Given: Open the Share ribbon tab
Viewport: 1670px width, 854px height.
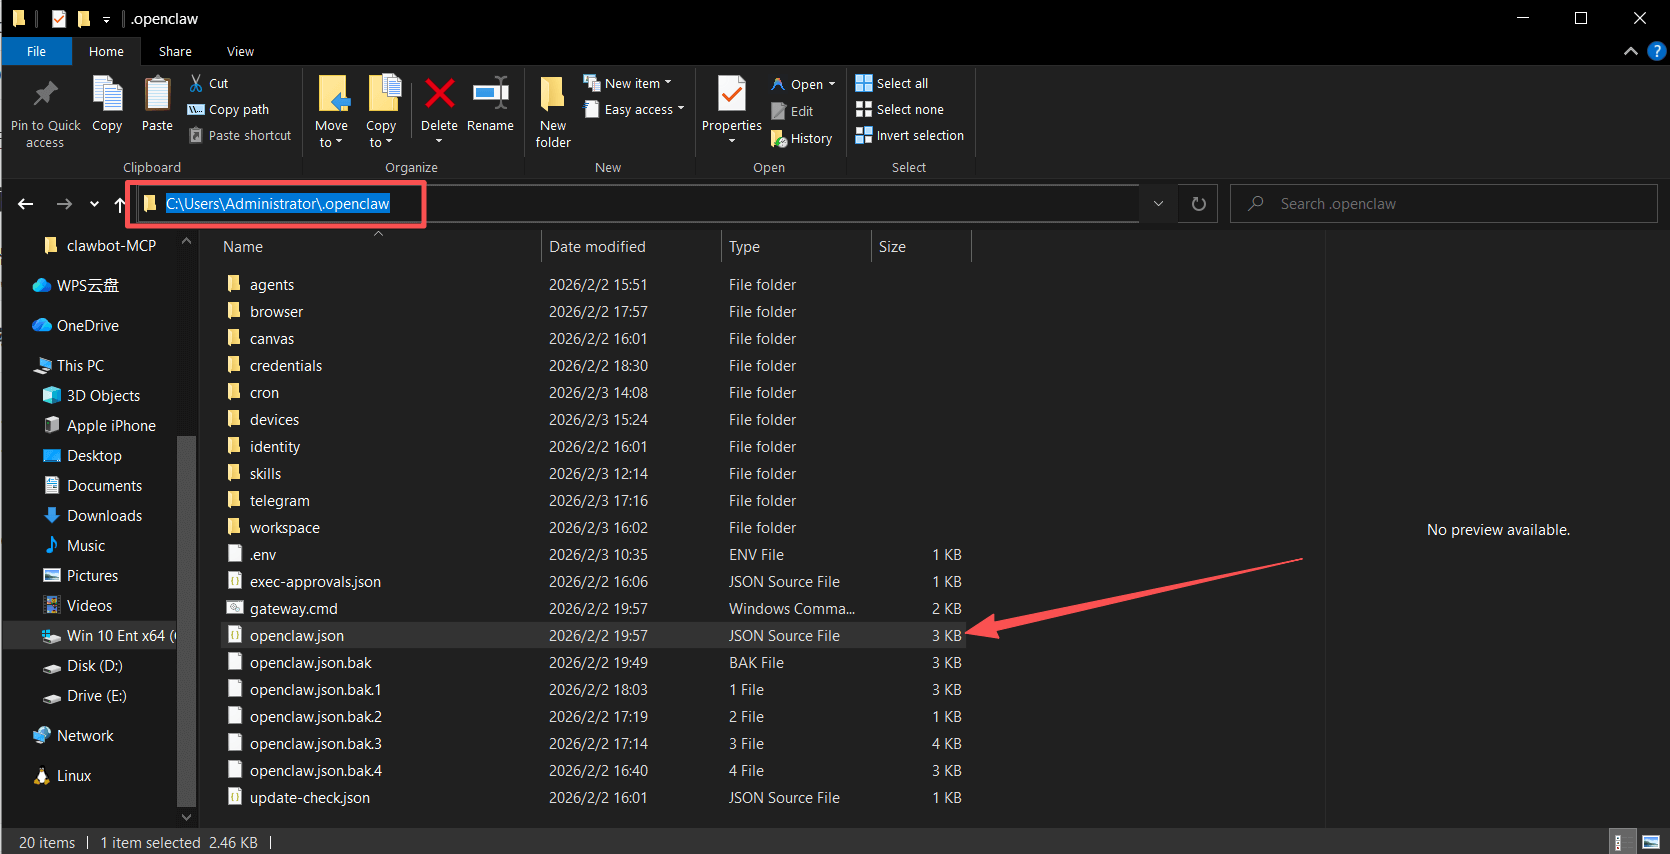Looking at the screenshot, I should point(175,52).
